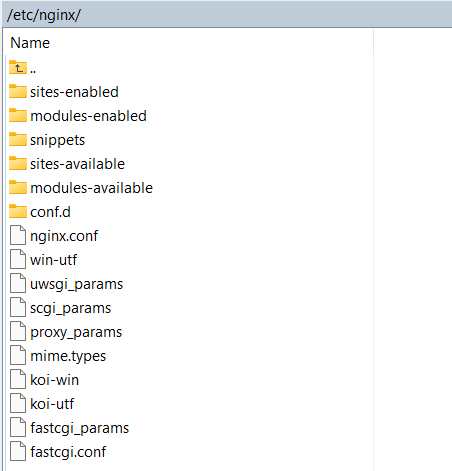Select the sites-available folder icon
Viewport: 452px width, 471px height.
pos(18,164)
